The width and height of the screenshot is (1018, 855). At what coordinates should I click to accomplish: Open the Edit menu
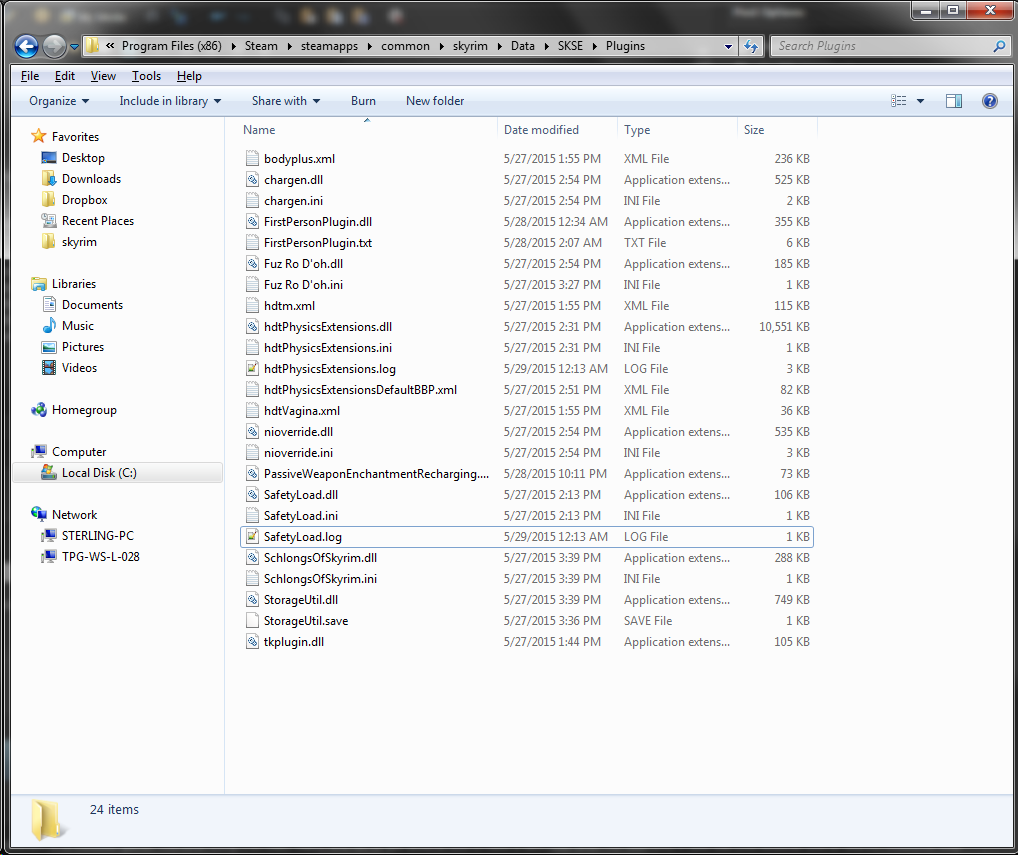pyautogui.click(x=64, y=76)
